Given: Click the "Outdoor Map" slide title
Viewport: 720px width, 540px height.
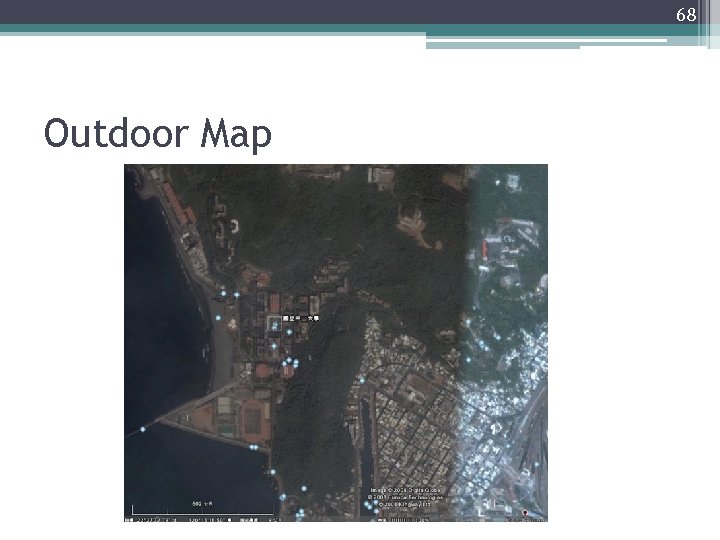Looking at the screenshot, I should click(158, 133).
